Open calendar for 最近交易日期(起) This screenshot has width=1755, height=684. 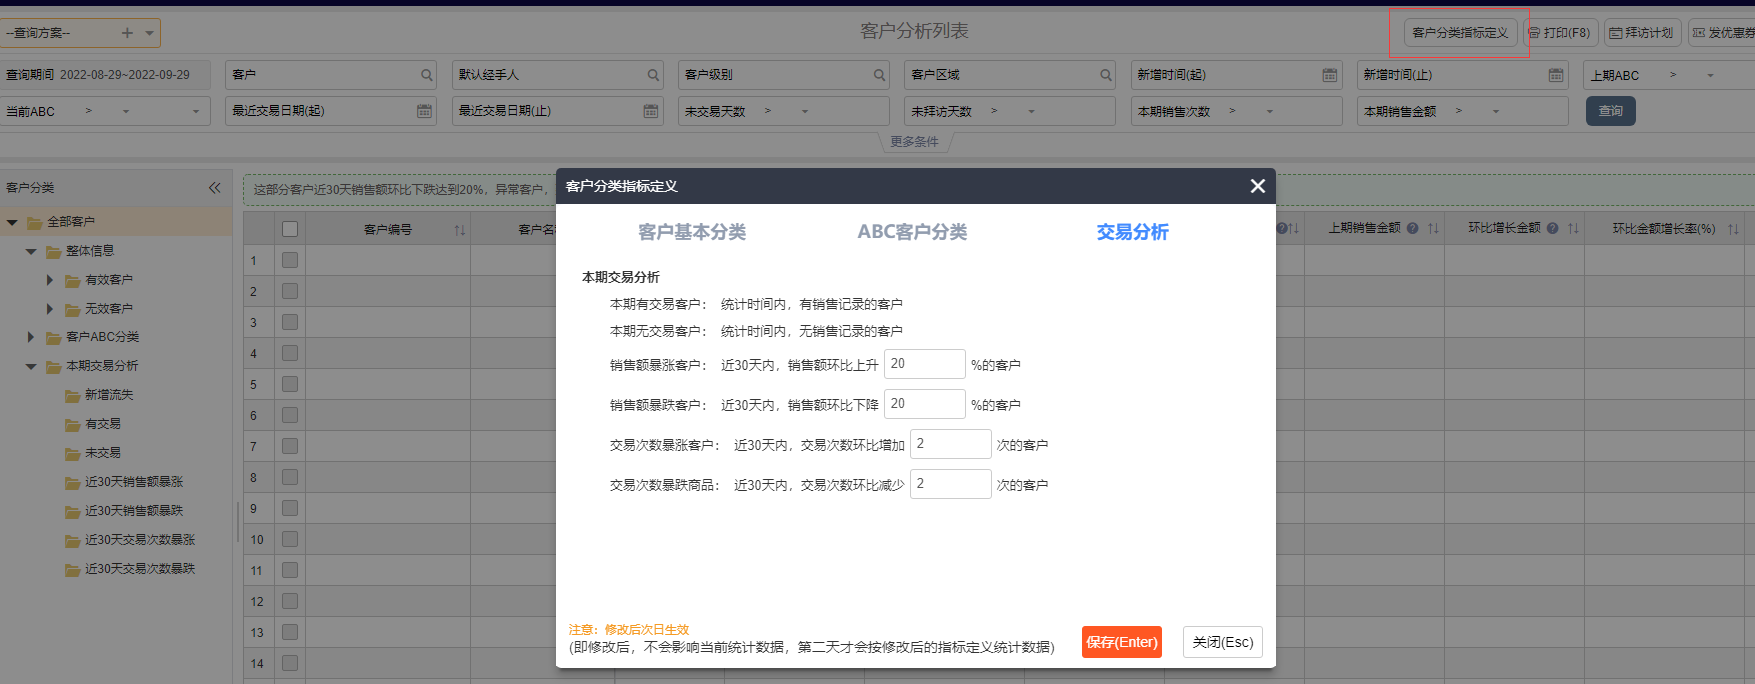pos(424,111)
